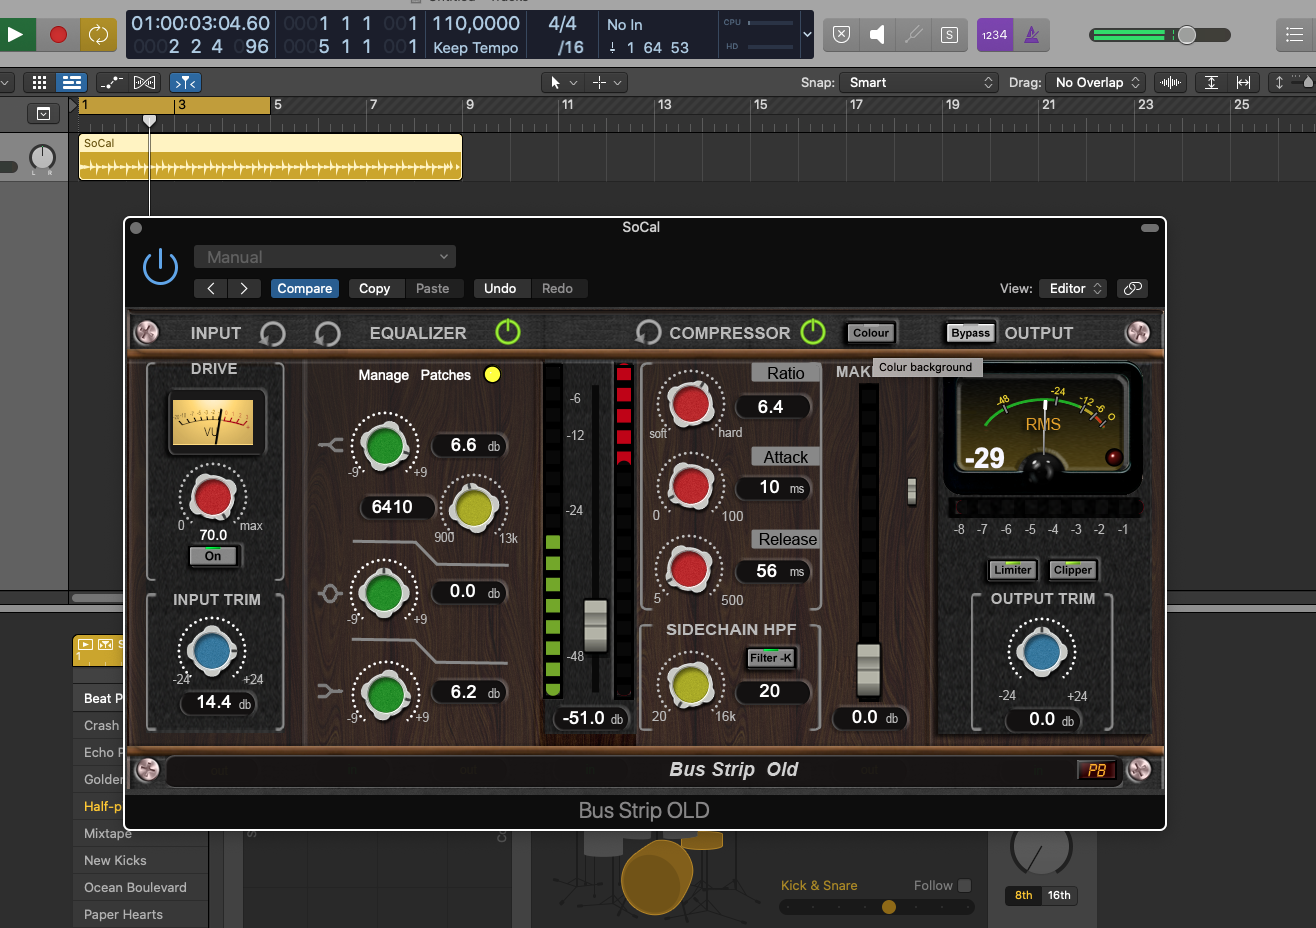Click the Colour button

[871, 333]
